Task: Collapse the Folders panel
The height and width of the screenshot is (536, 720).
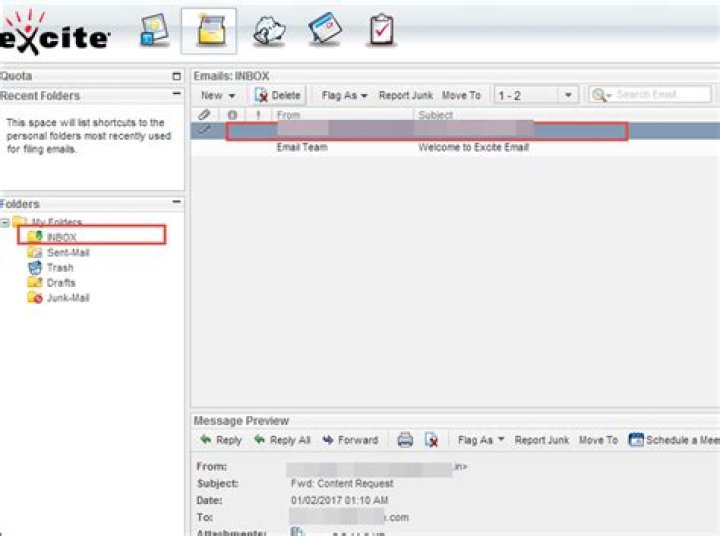Action: click(177, 203)
